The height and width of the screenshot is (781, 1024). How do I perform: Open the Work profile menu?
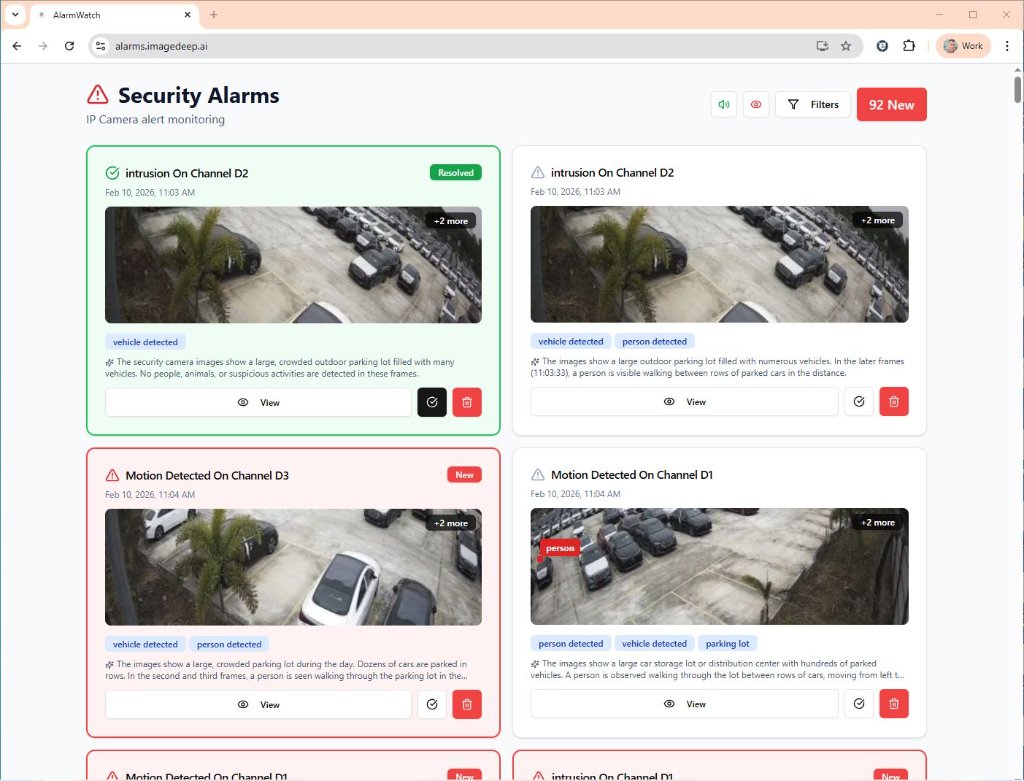pyautogui.click(x=963, y=46)
